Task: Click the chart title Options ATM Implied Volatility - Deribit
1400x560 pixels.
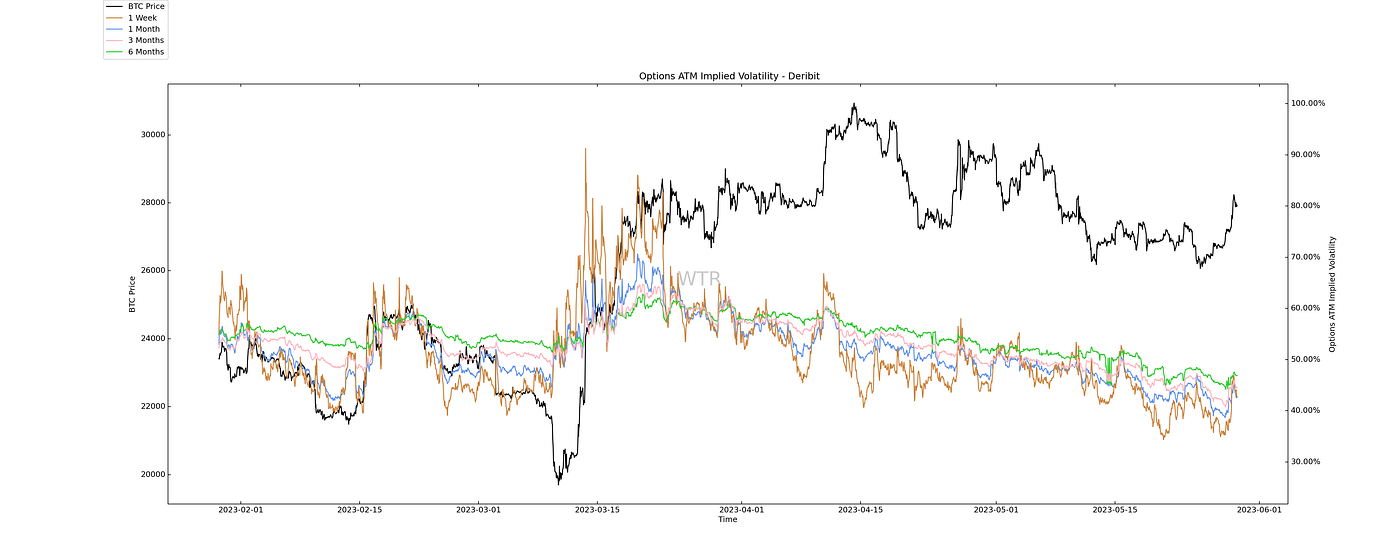Action: pos(727,76)
